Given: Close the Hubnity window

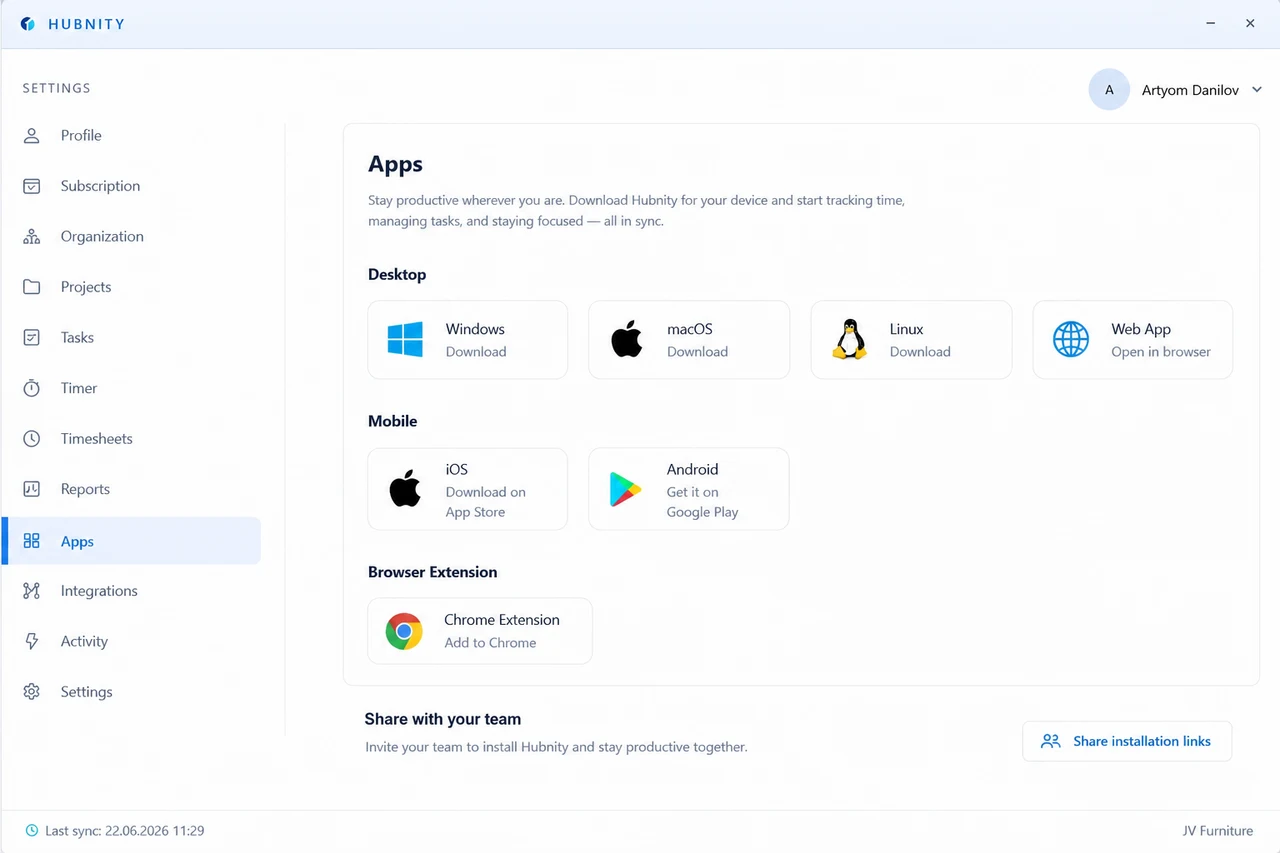Looking at the screenshot, I should coord(1250,23).
